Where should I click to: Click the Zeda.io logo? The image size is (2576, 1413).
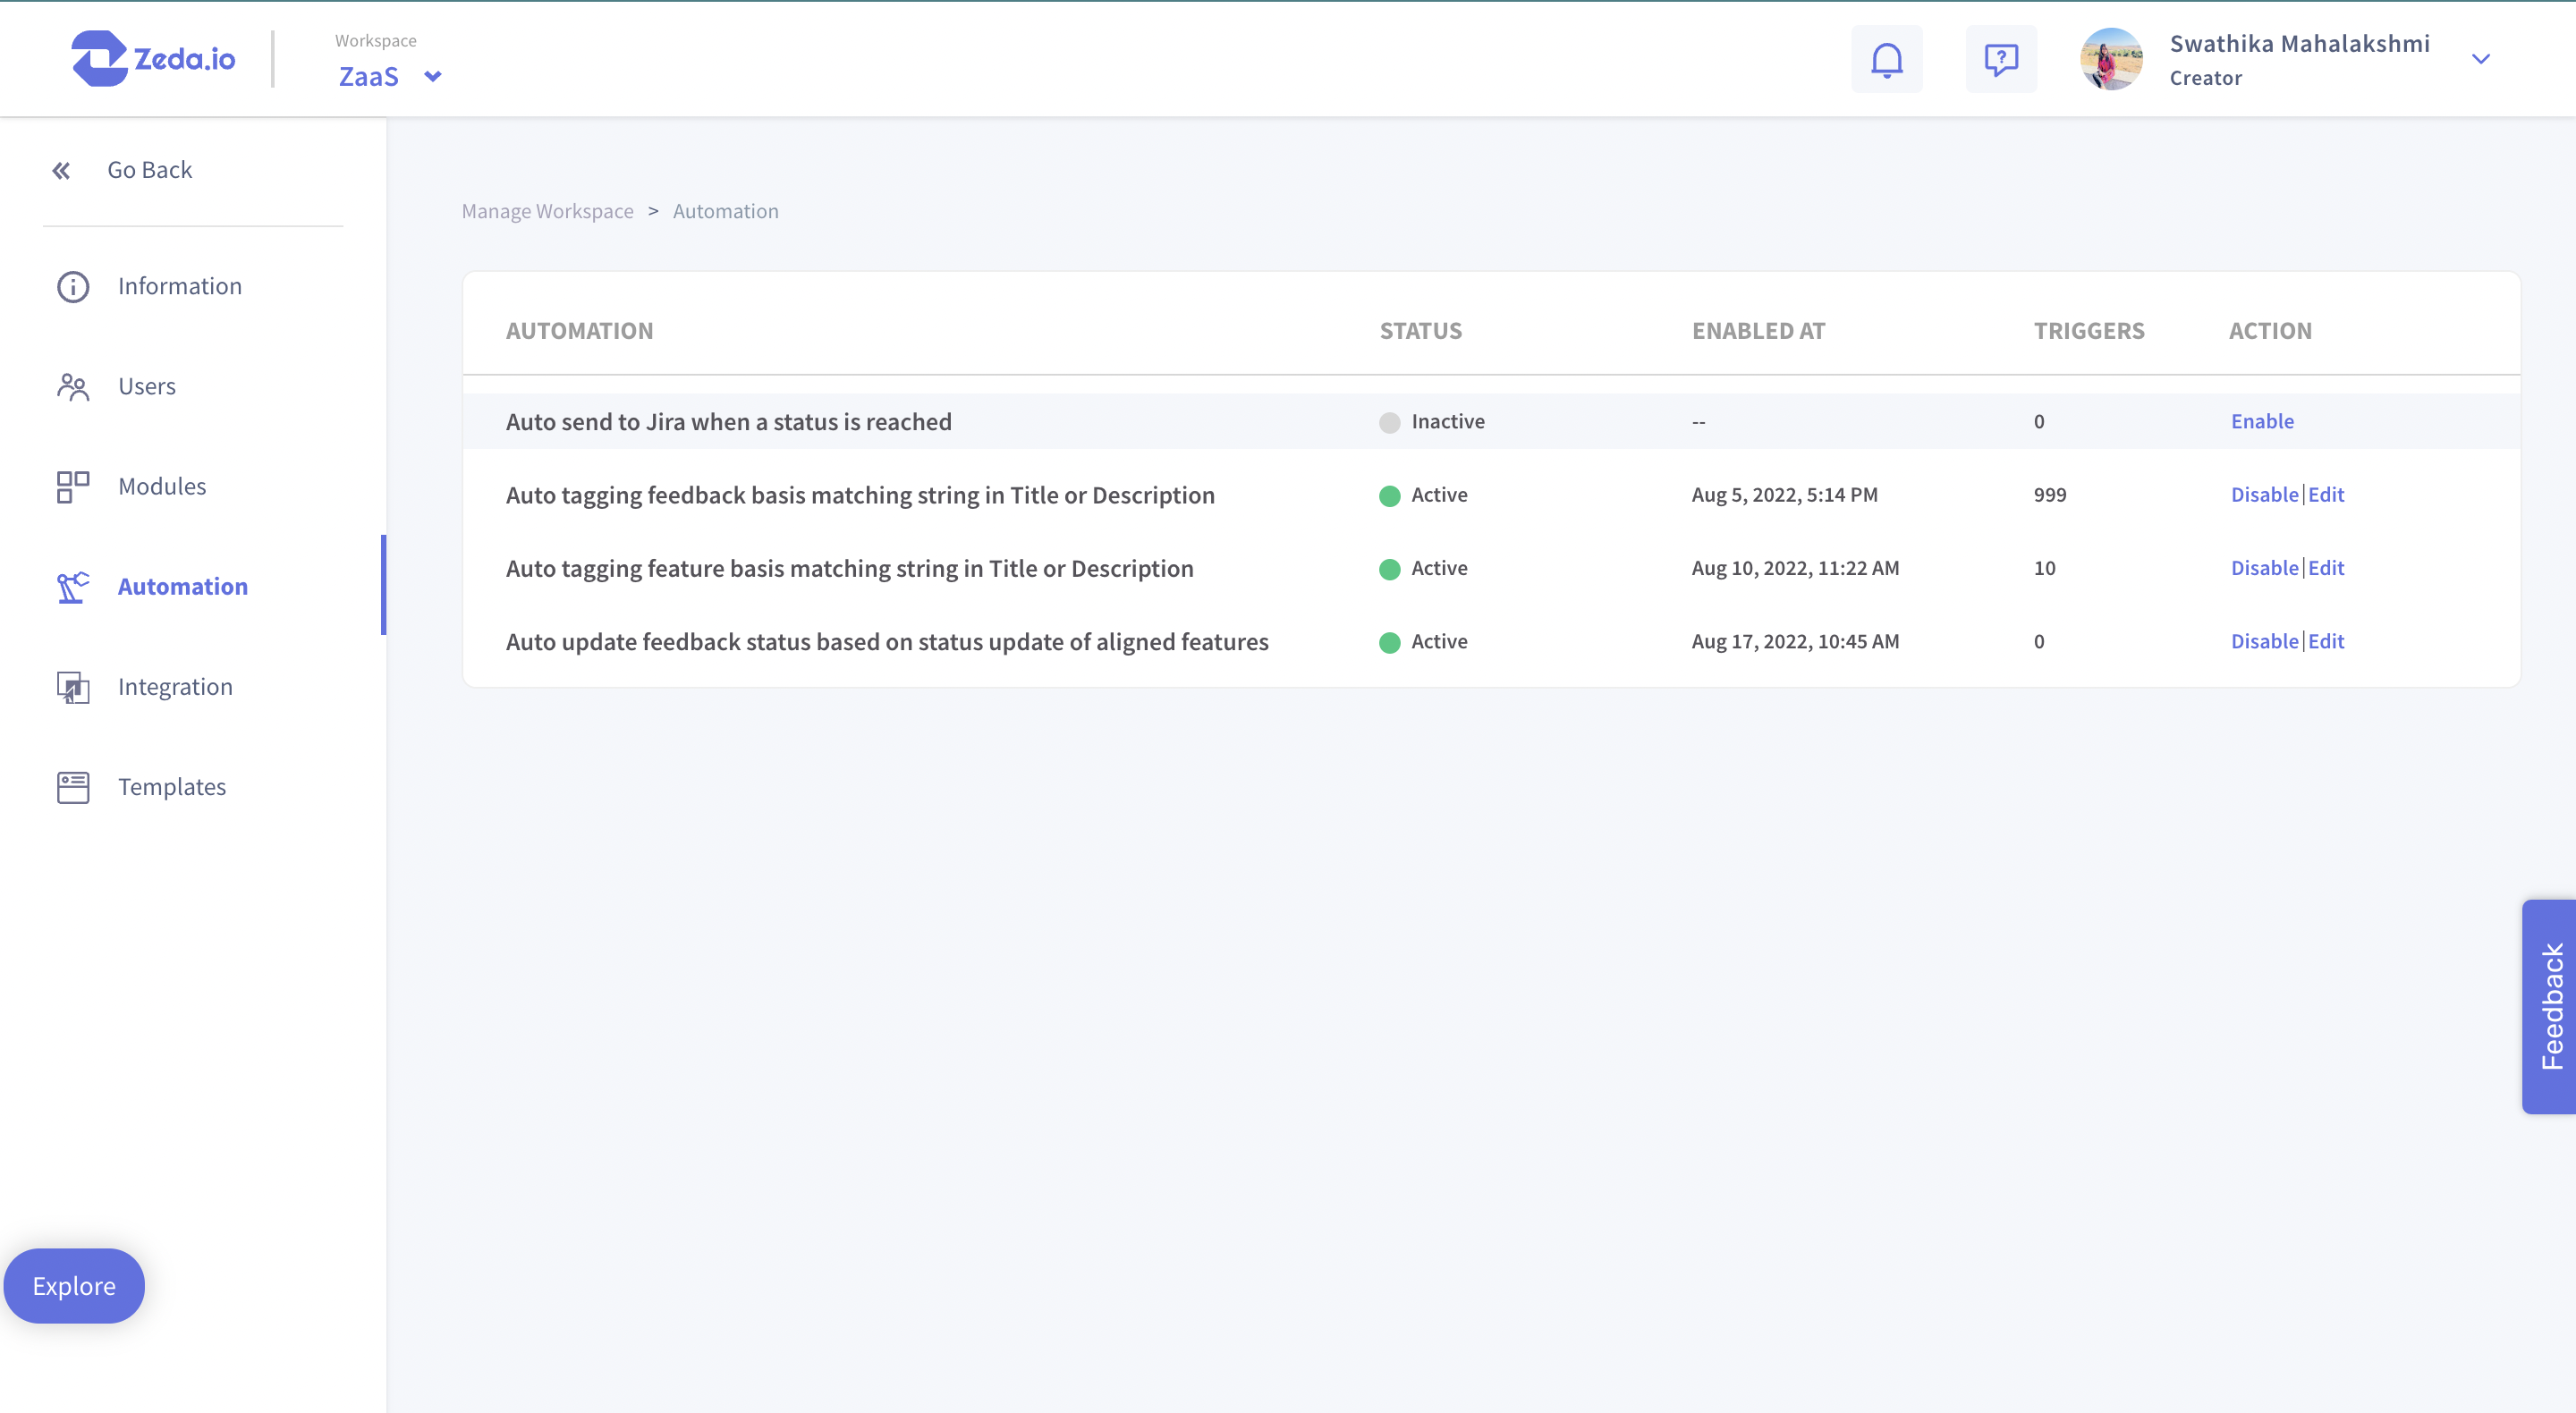coord(153,58)
